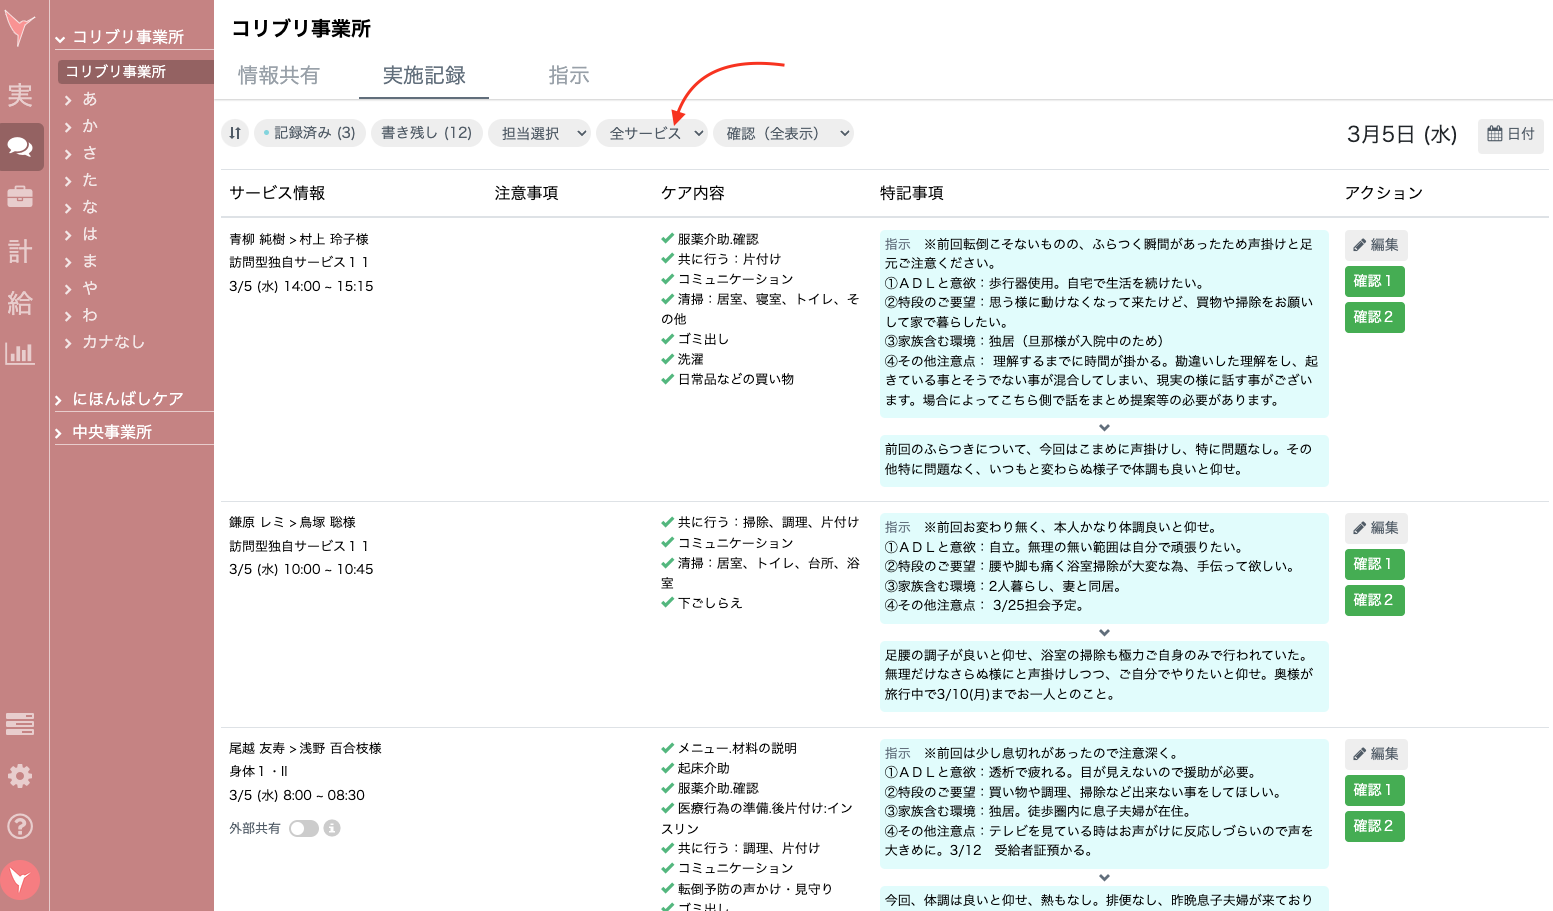Switch to the 指示 tab
Screen dimensions: 1553x911
click(568, 75)
